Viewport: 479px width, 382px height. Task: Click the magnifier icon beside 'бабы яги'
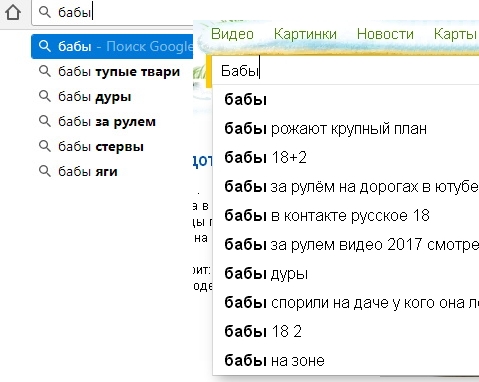click(x=45, y=171)
